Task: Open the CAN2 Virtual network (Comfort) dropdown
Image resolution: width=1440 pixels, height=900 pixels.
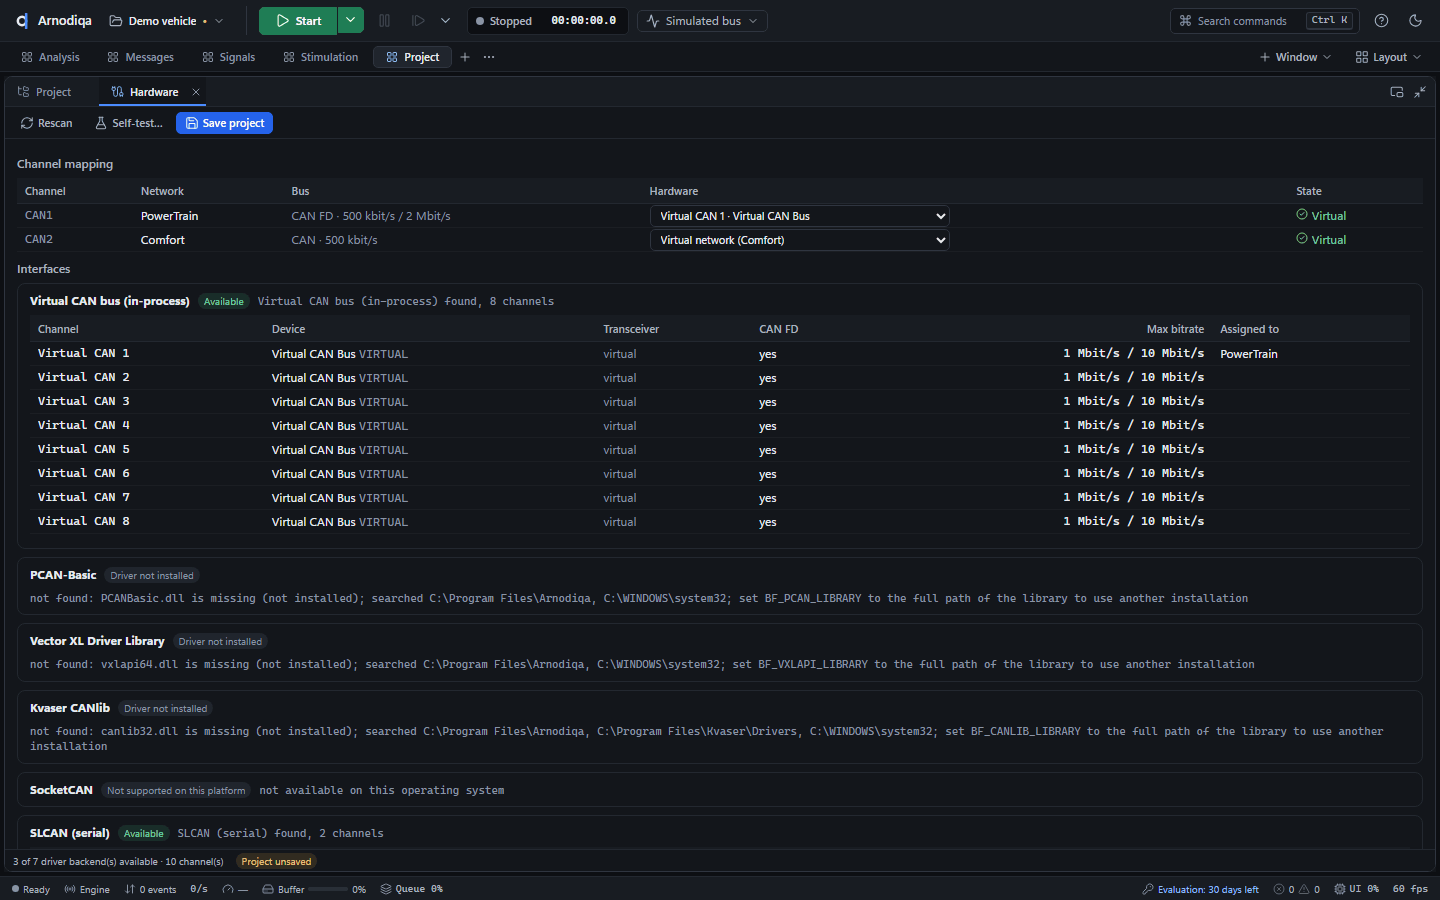Action: coord(799,240)
